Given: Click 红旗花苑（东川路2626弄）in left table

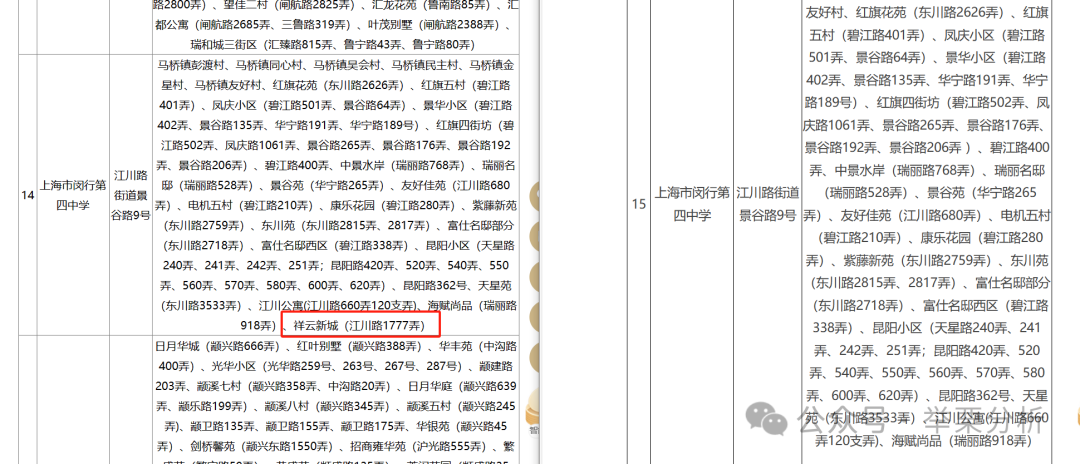Looking at the screenshot, I should coord(338,85).
